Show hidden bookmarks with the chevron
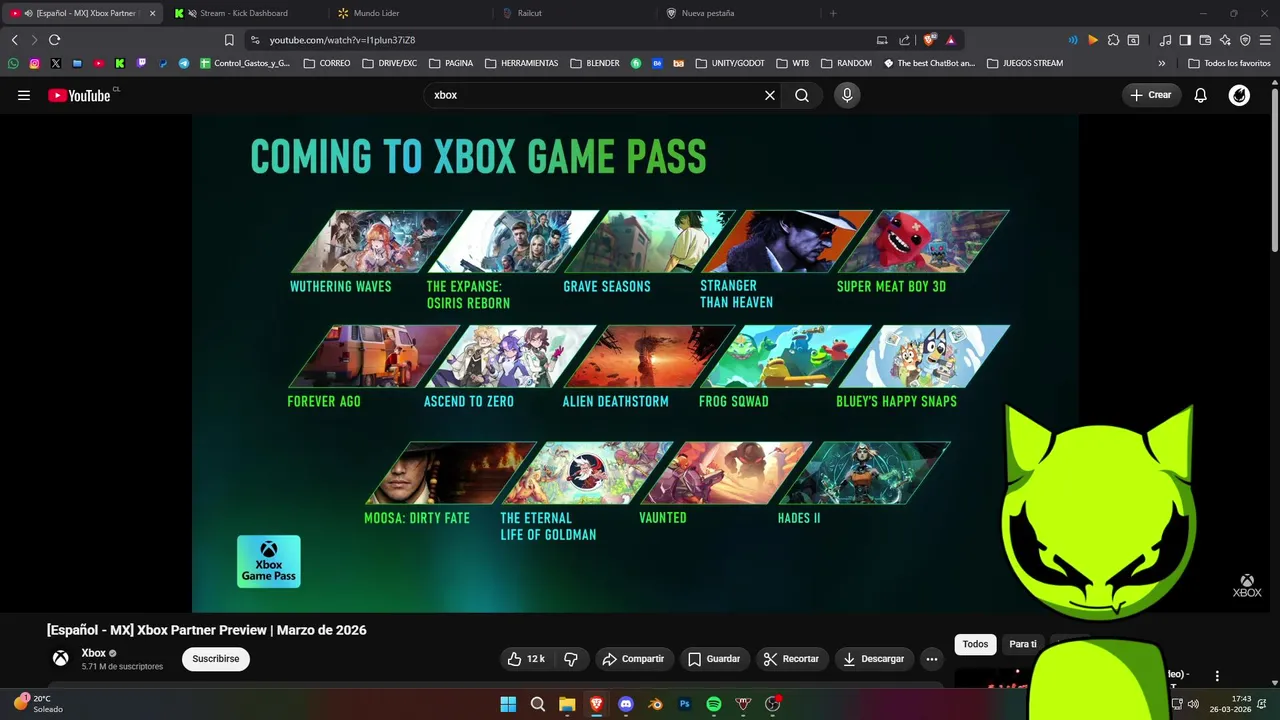1280x720 pixels. tap(1161, 63)
